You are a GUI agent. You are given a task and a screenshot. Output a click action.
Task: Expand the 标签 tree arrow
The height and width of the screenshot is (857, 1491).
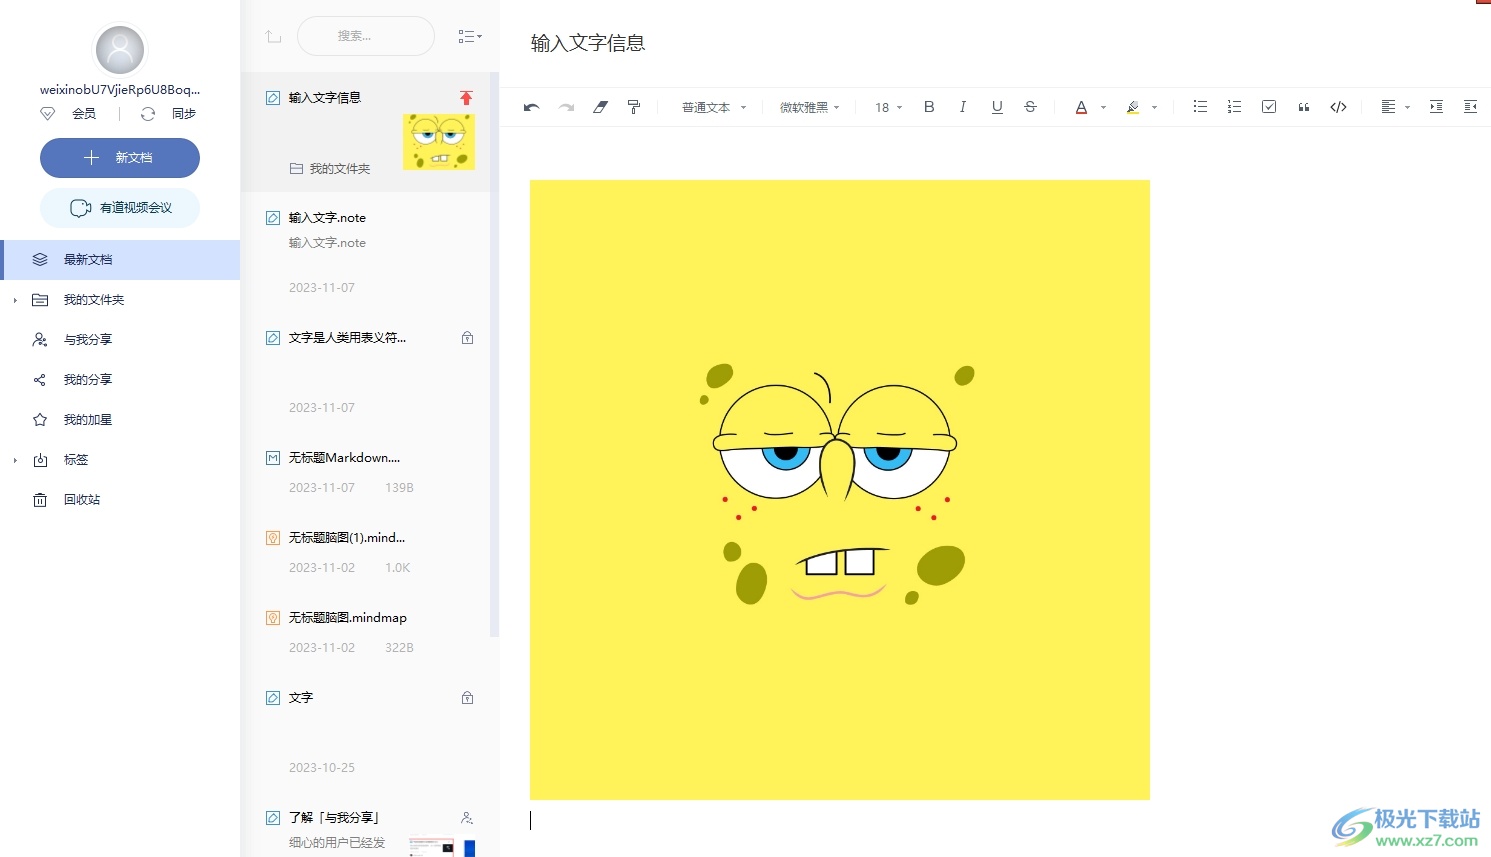(15, 460)
